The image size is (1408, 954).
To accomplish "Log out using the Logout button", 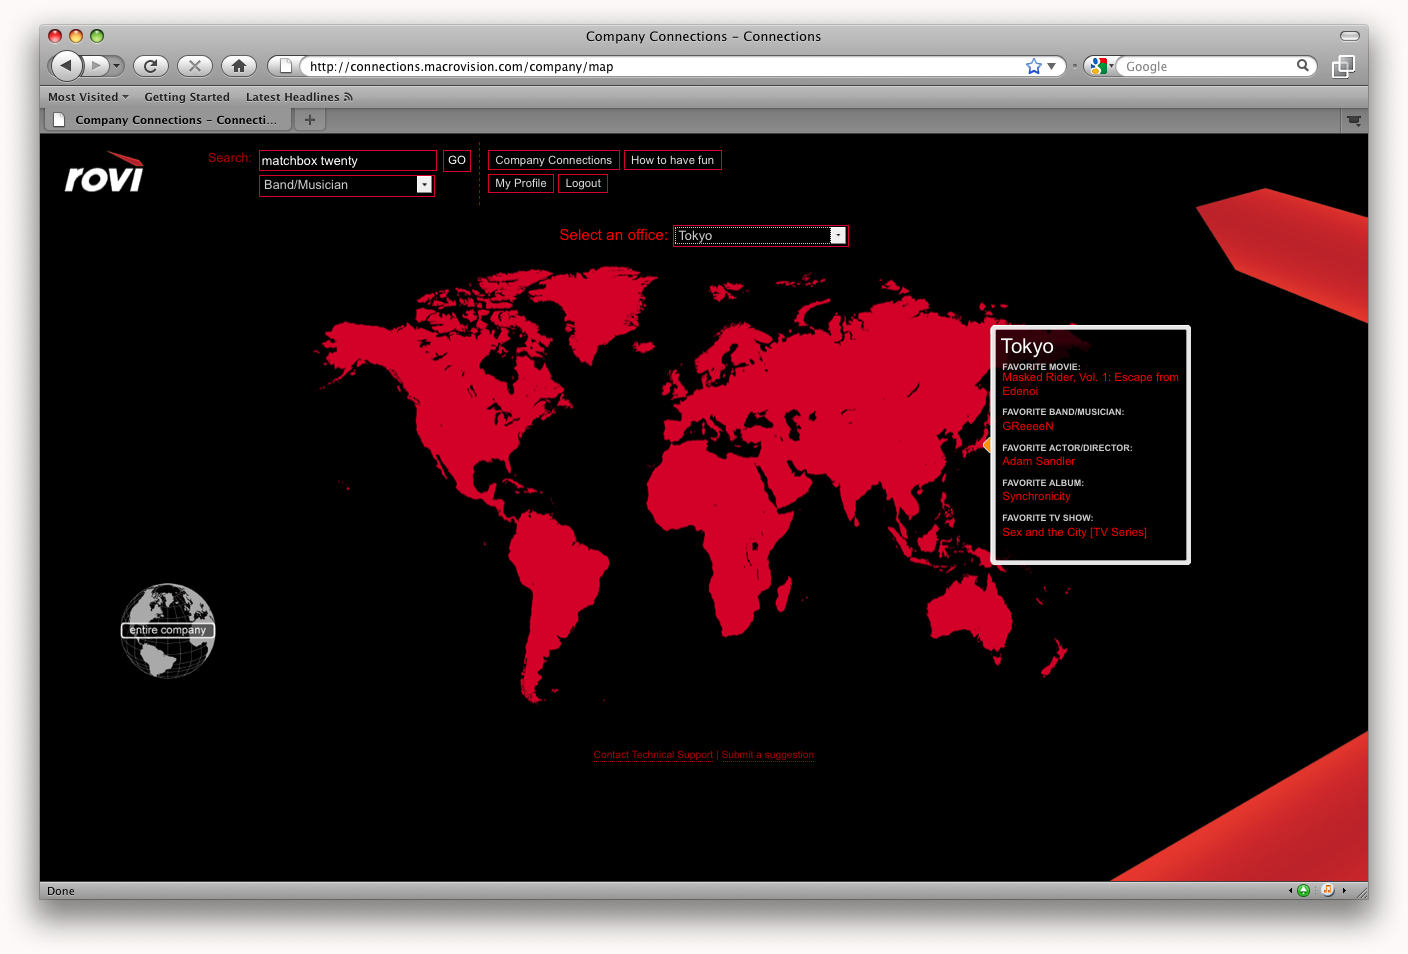I will pos(583,183).
